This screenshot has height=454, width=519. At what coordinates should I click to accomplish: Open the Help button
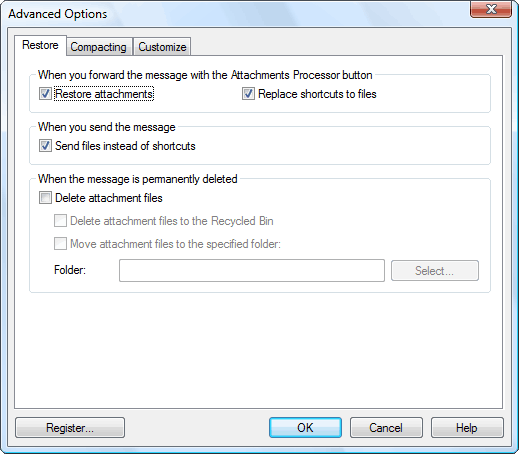pyautogui.click(x=467, y=428)
